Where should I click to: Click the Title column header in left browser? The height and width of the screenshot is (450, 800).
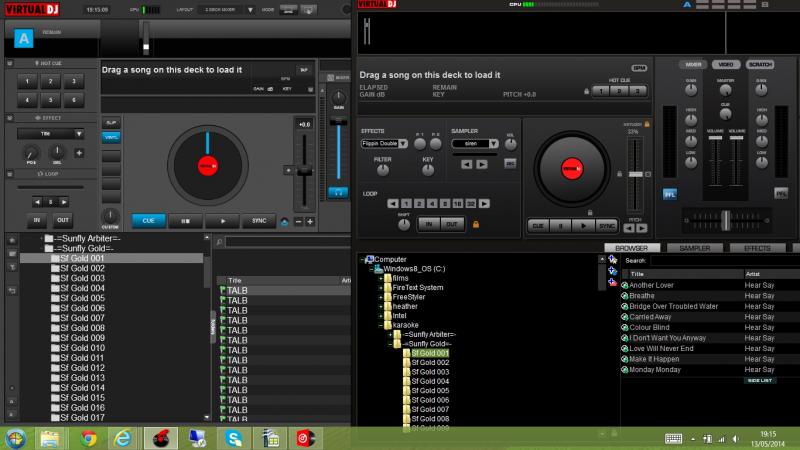pyautogui.click(x=235, y=281)
